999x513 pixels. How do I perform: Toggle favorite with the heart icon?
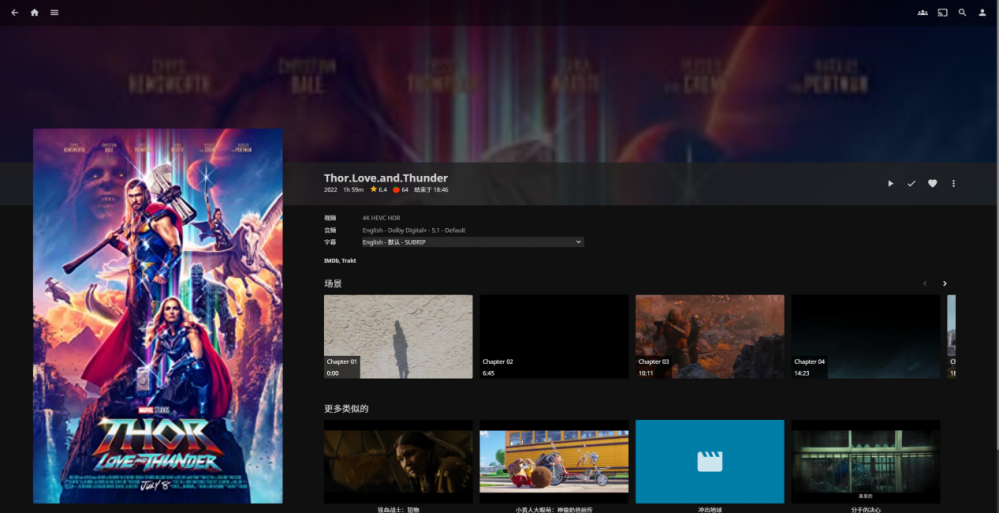click(932, 184)
